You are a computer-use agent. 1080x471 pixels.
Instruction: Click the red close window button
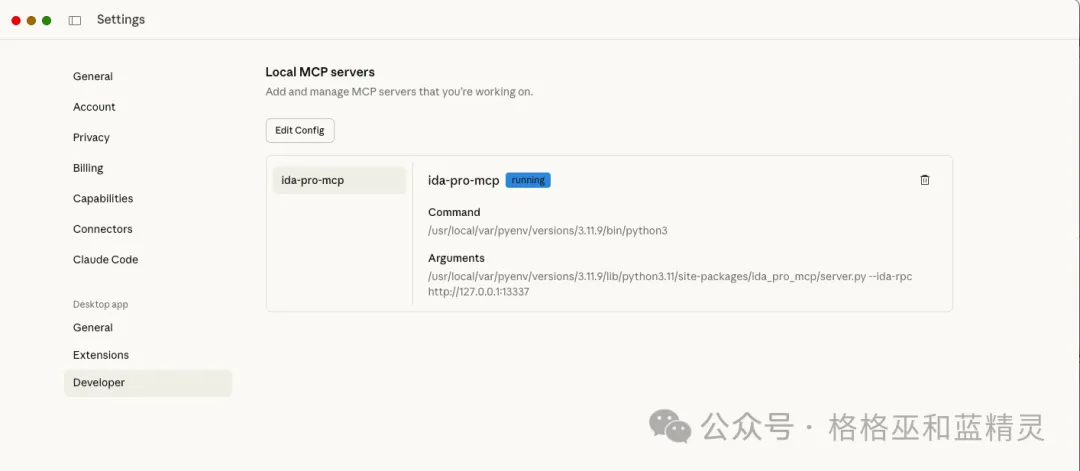pyautogui.click(x=16, y=21)
